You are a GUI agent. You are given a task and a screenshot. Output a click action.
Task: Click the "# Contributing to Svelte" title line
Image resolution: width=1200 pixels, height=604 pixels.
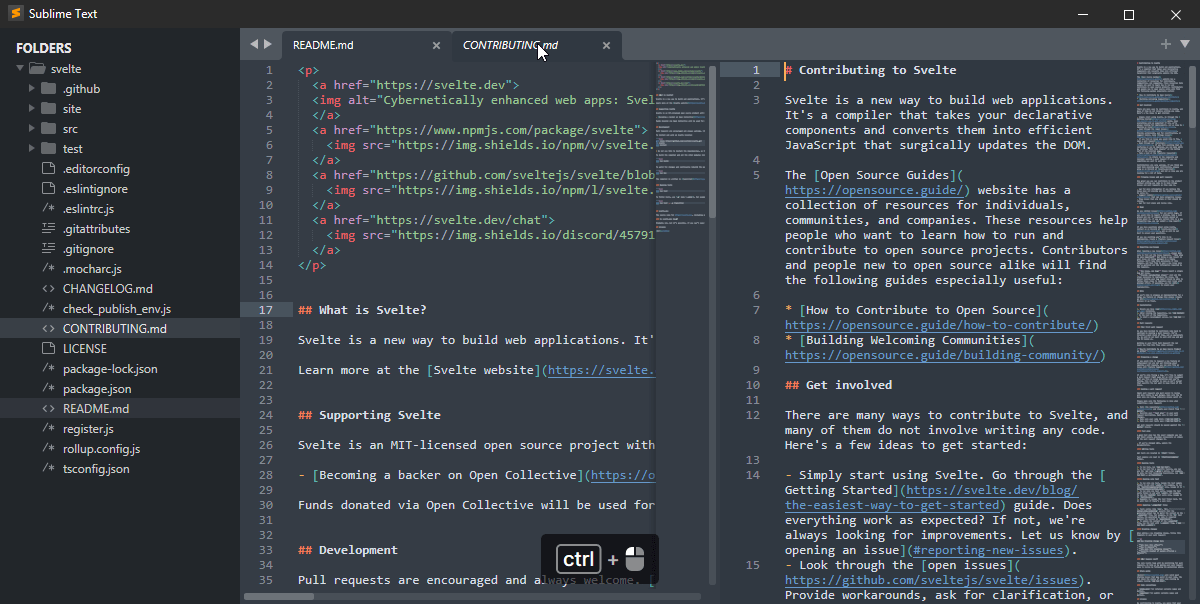click(x=870, y=70)
